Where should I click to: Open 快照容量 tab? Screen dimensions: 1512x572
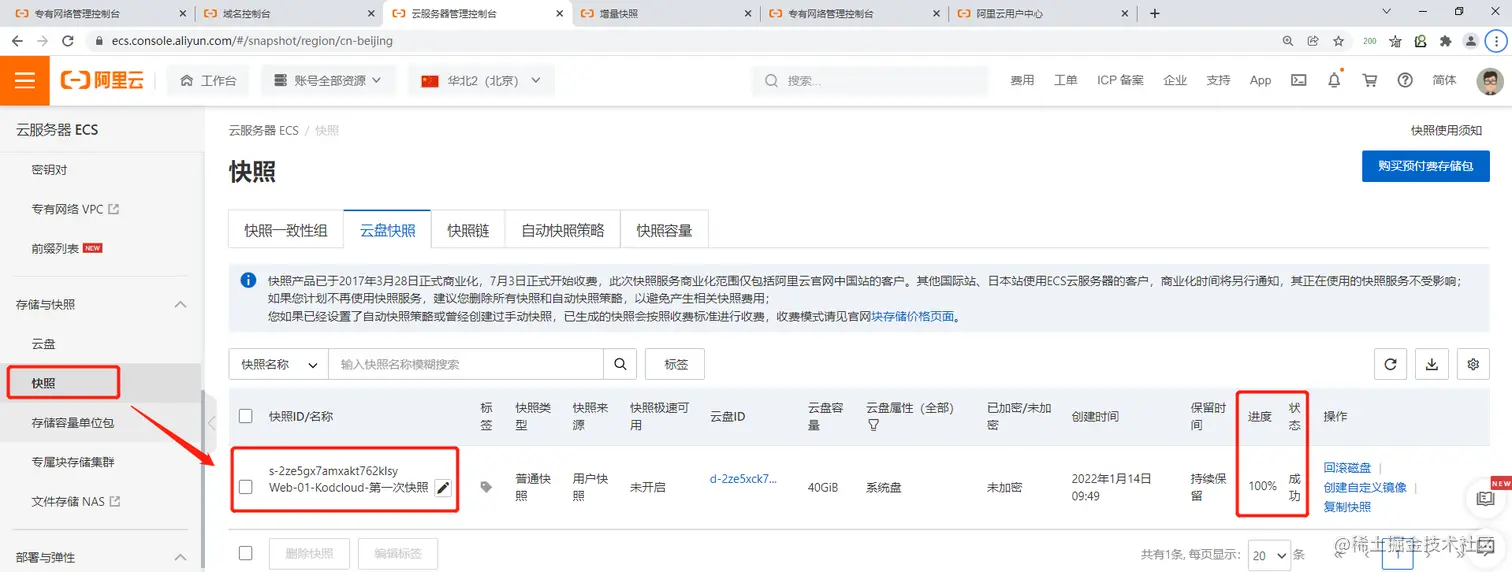pyautogui.click(x=665, y=230)
